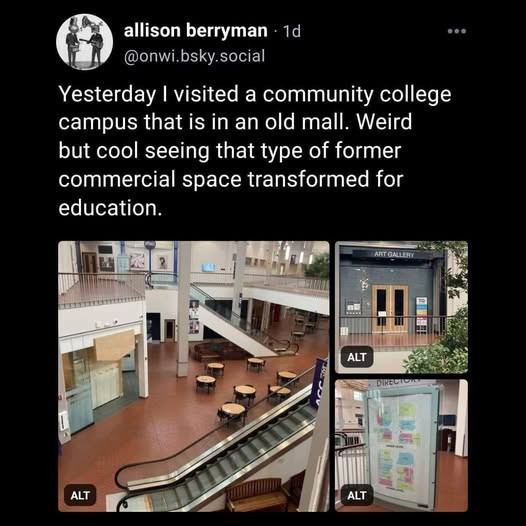Open the @onwi.bsky.social handle link
Viewport: 526px width, 526px height.
194,56
